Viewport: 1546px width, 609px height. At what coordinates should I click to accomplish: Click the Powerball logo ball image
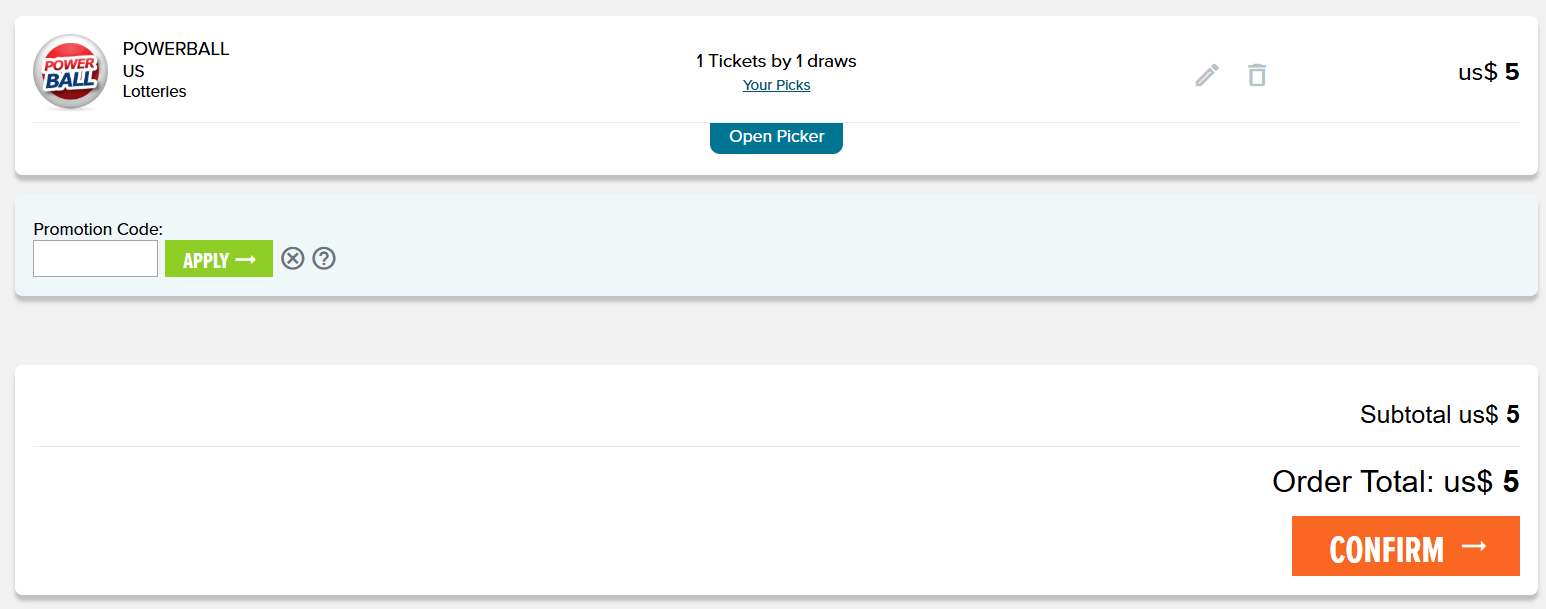70,72
